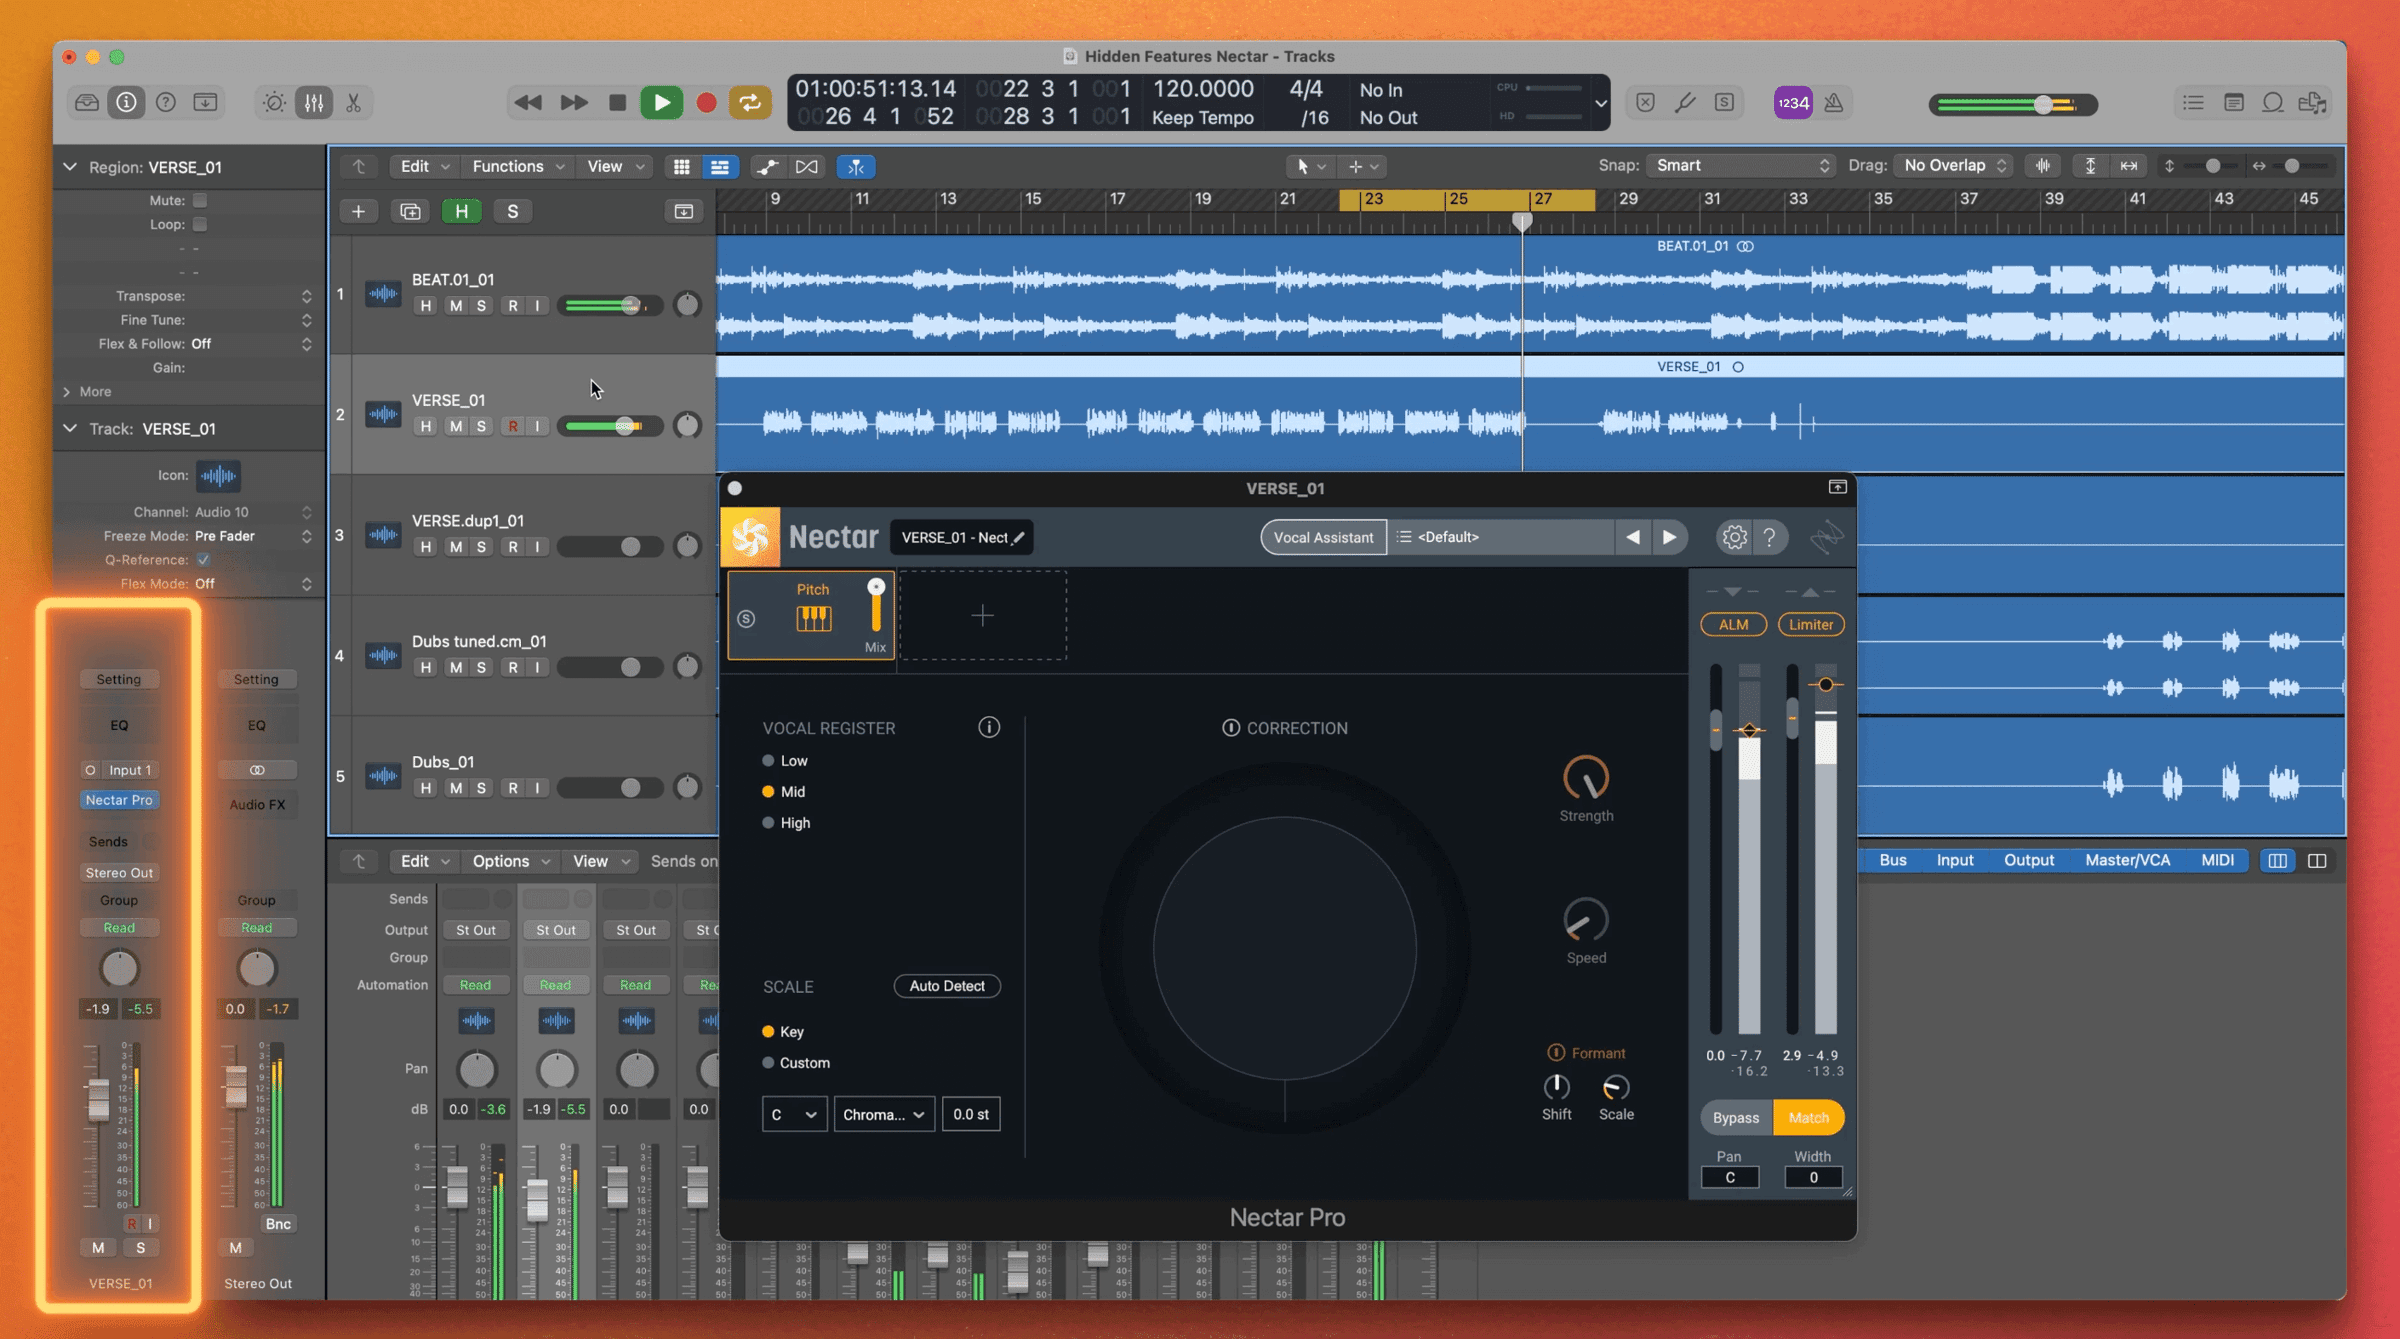Add a new track with plus icon
Screen dimensions: 2400x1339
tap(358, 211)
